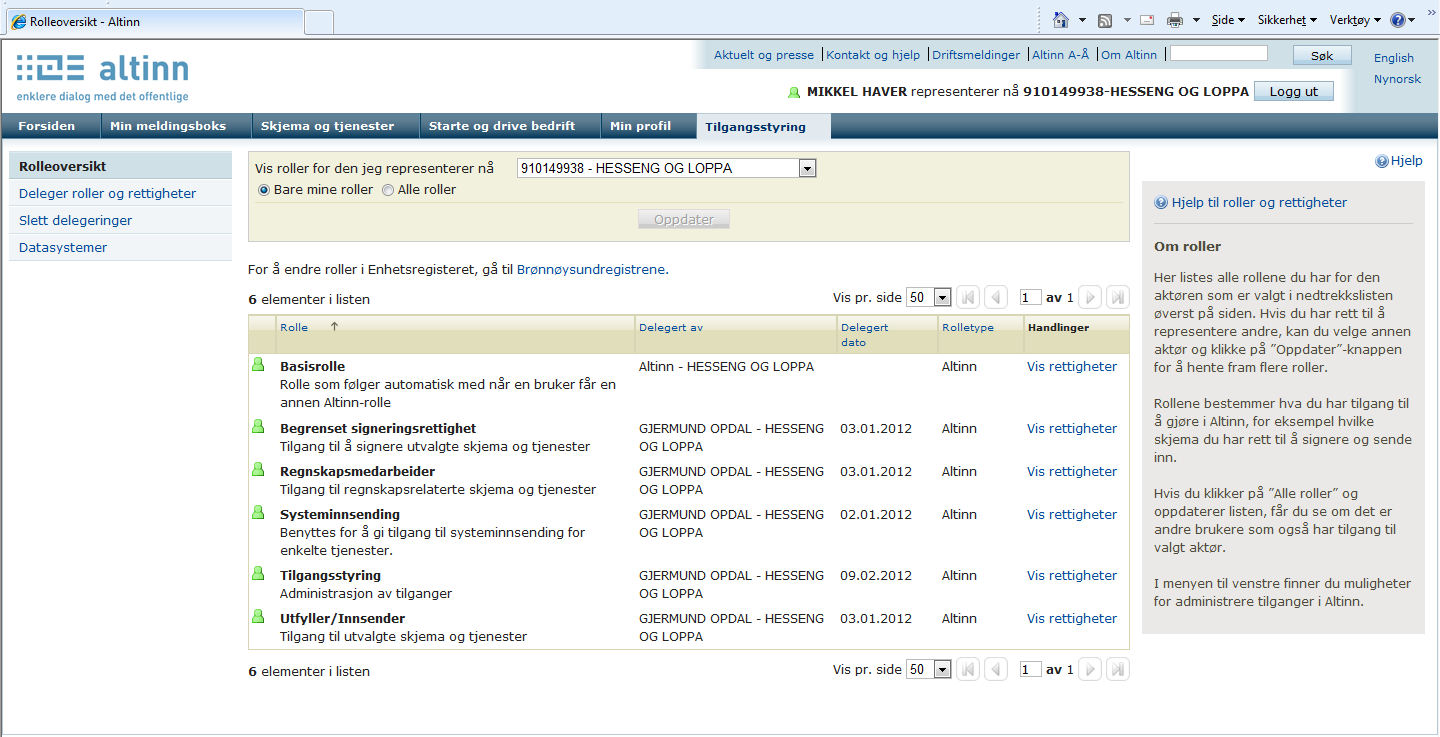Select the Rolleoversikt - Altinn browser tab
The image size is (1440, 737).
pyautogui.click(x=153, y=22)
